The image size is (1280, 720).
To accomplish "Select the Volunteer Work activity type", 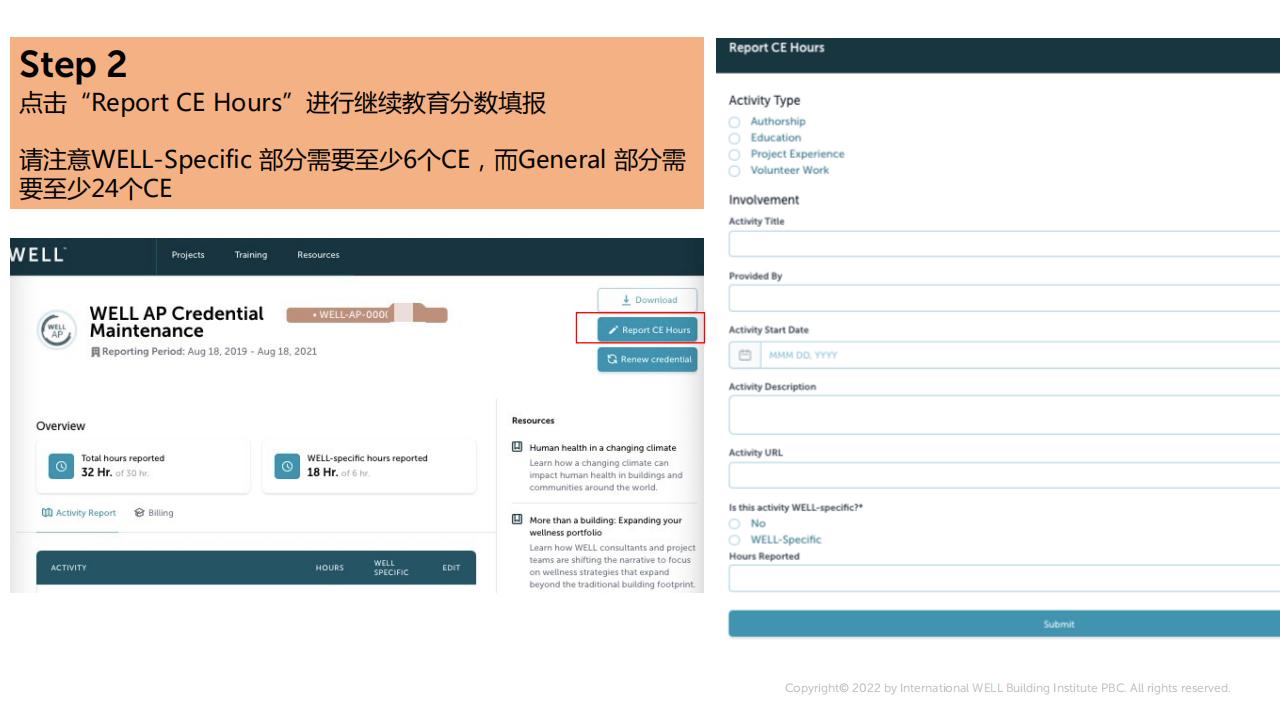I will coord(735,170).
